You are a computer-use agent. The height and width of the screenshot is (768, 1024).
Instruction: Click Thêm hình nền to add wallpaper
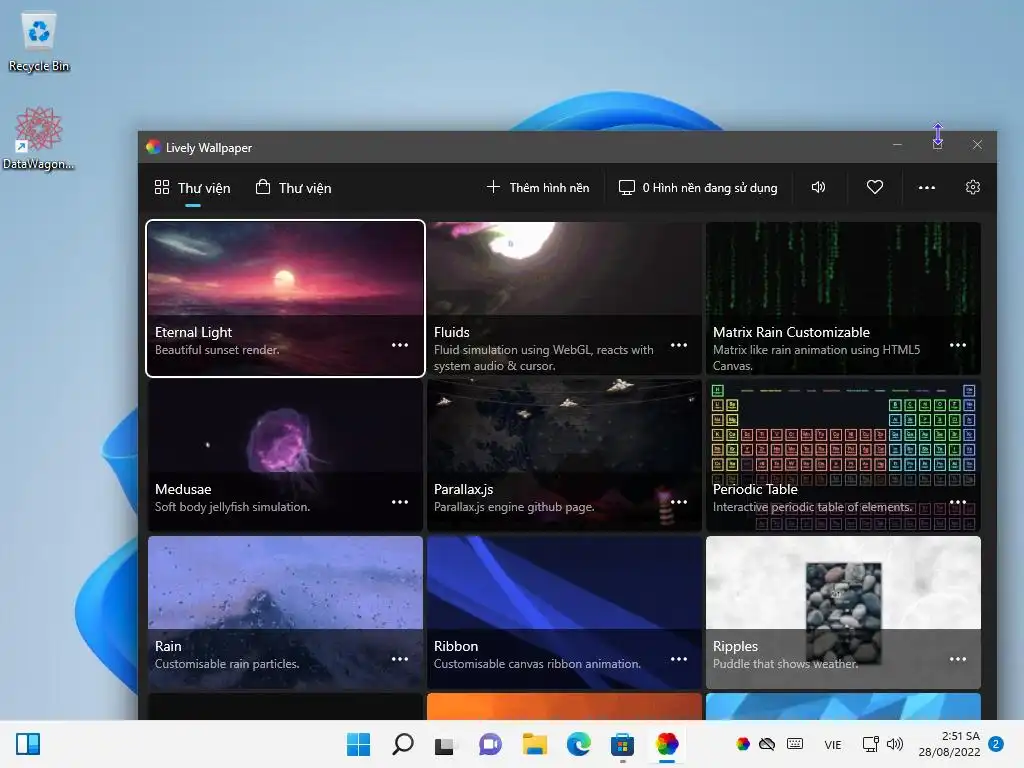pyautogui.click(x=537, y=188)
